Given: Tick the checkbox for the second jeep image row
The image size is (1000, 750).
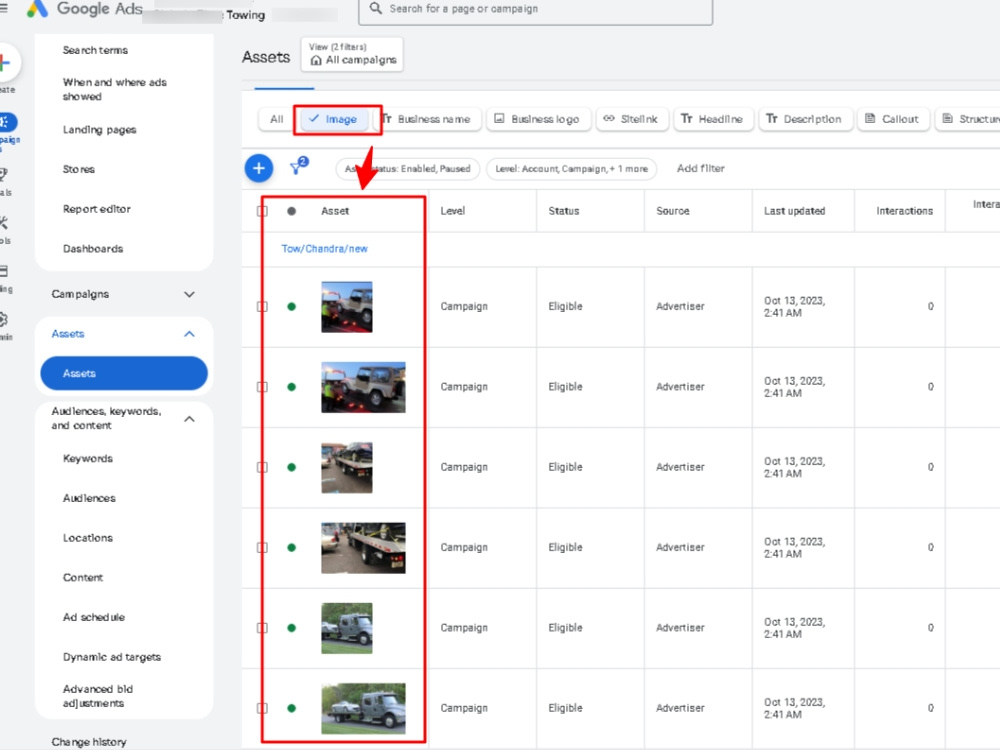Looking at the screenshot, I should coord(262,387).
